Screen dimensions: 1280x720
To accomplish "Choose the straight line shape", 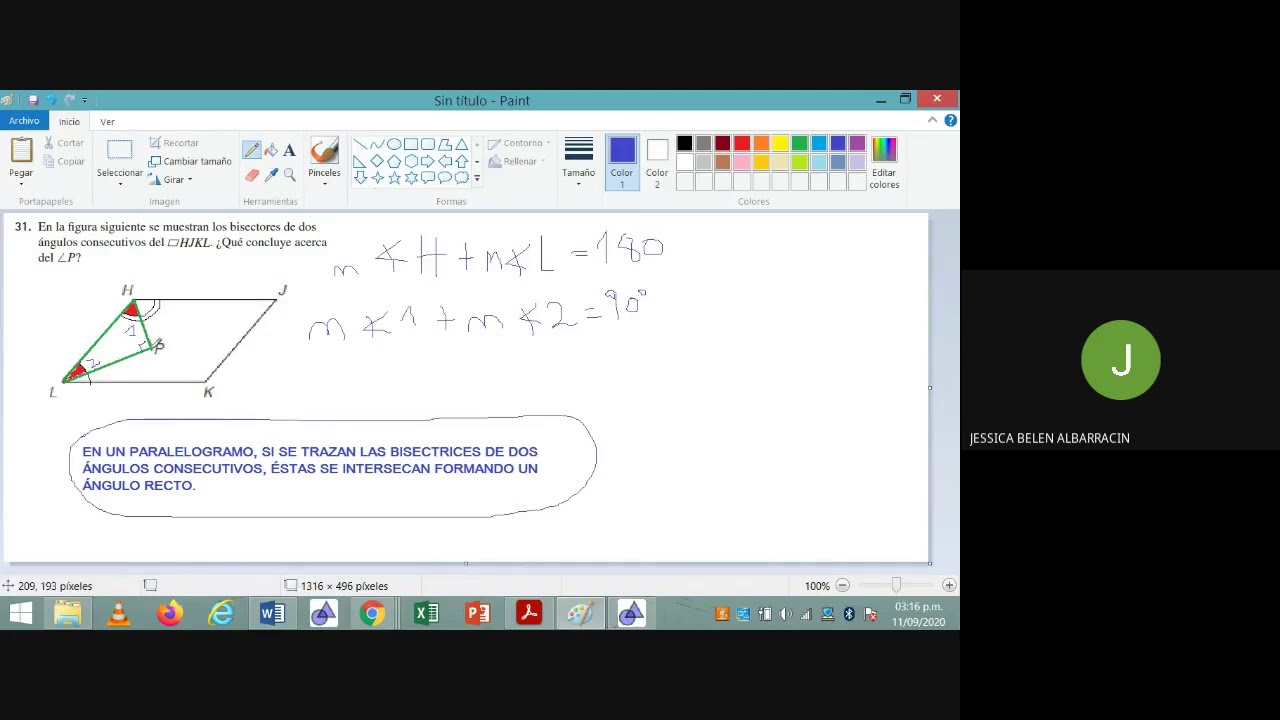I will (360, 144).
